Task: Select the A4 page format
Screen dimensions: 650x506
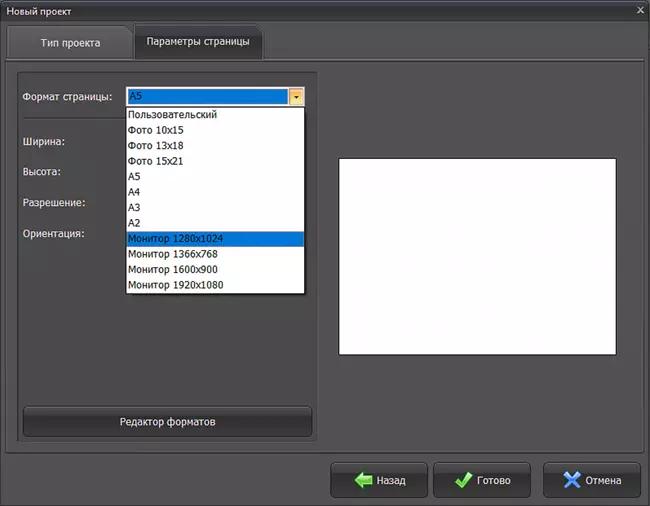Action: pyautogui.click(x=215, y=192)
